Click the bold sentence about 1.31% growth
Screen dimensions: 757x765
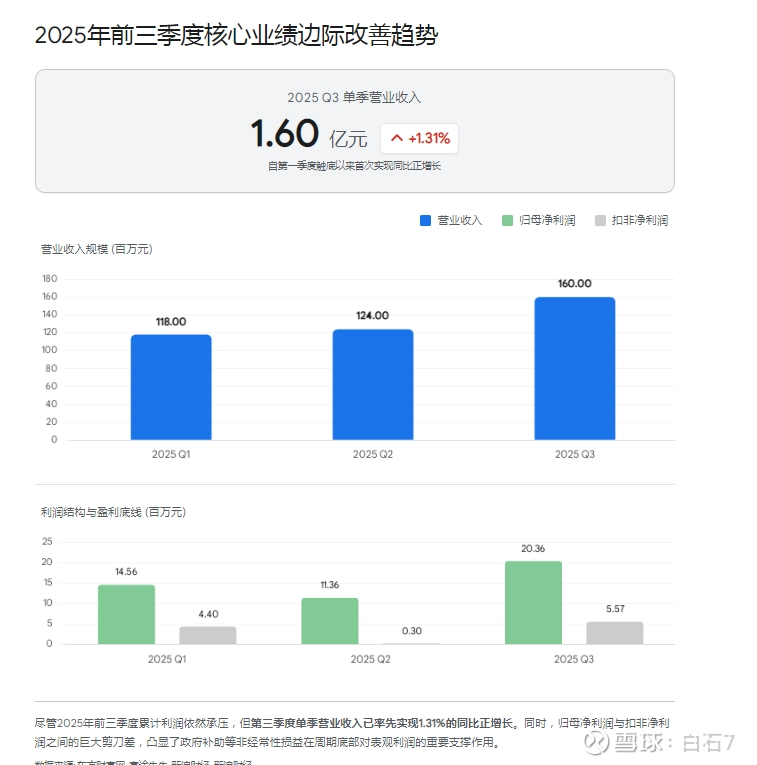point(382,723)
